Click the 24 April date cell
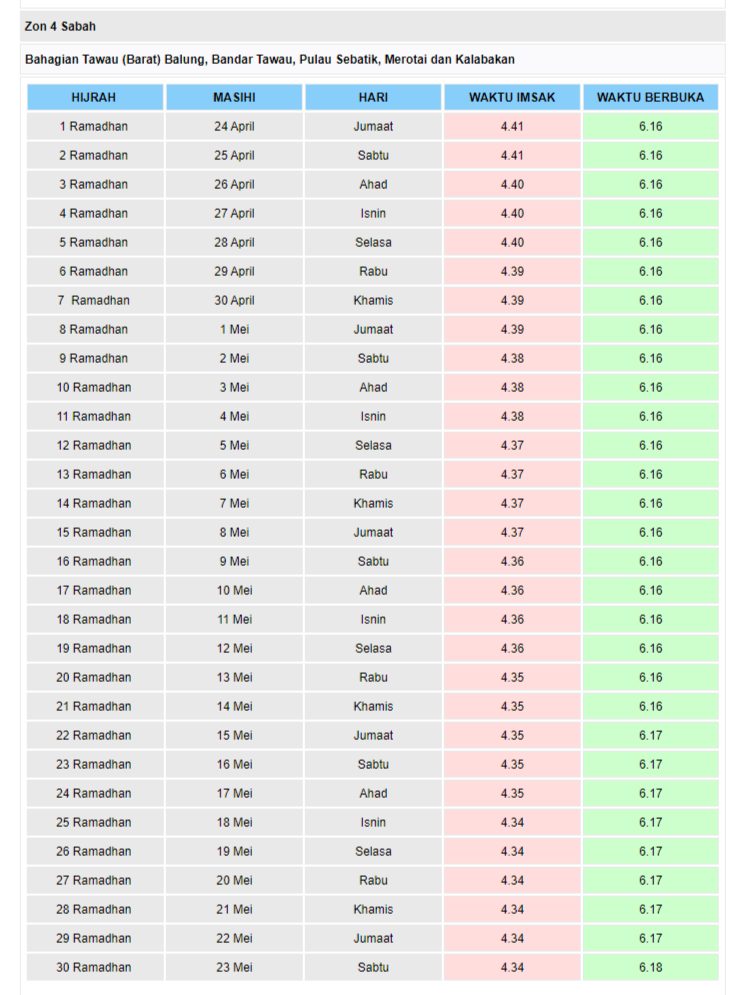The image size is (743, 995). [234, 127]
